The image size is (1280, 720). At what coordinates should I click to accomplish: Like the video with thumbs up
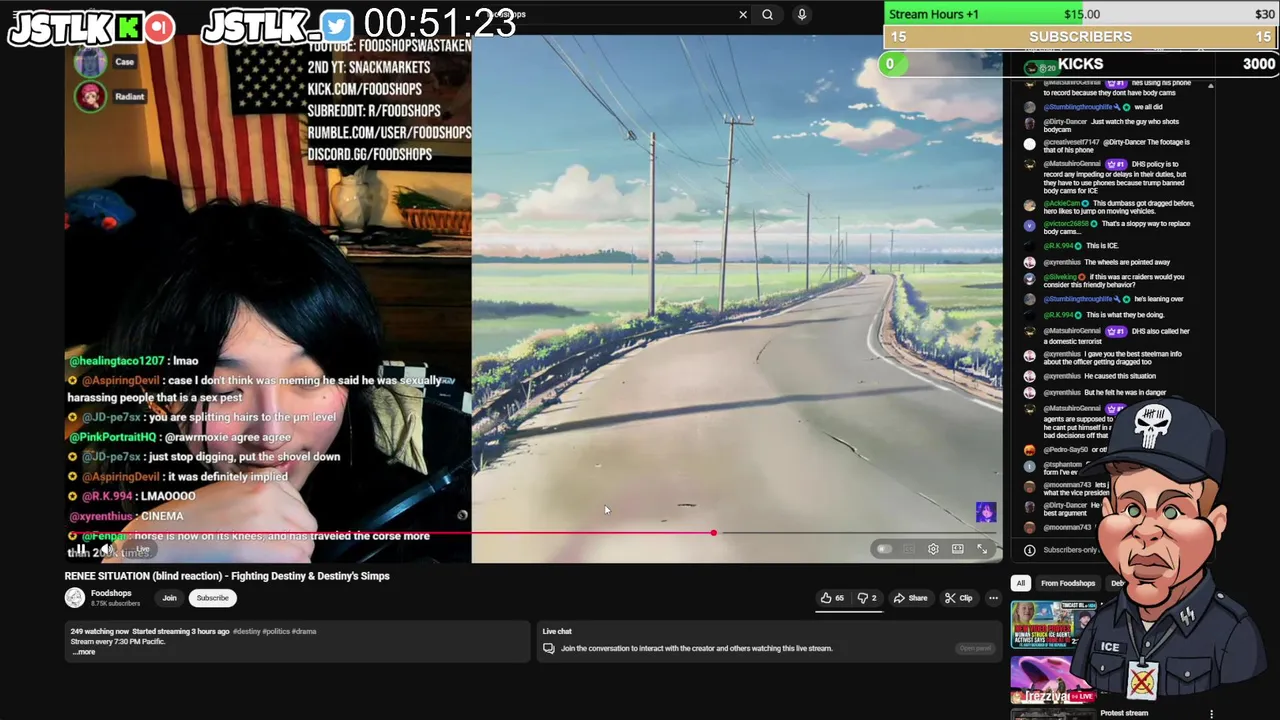pyautogui.click(x=832, y=598)
